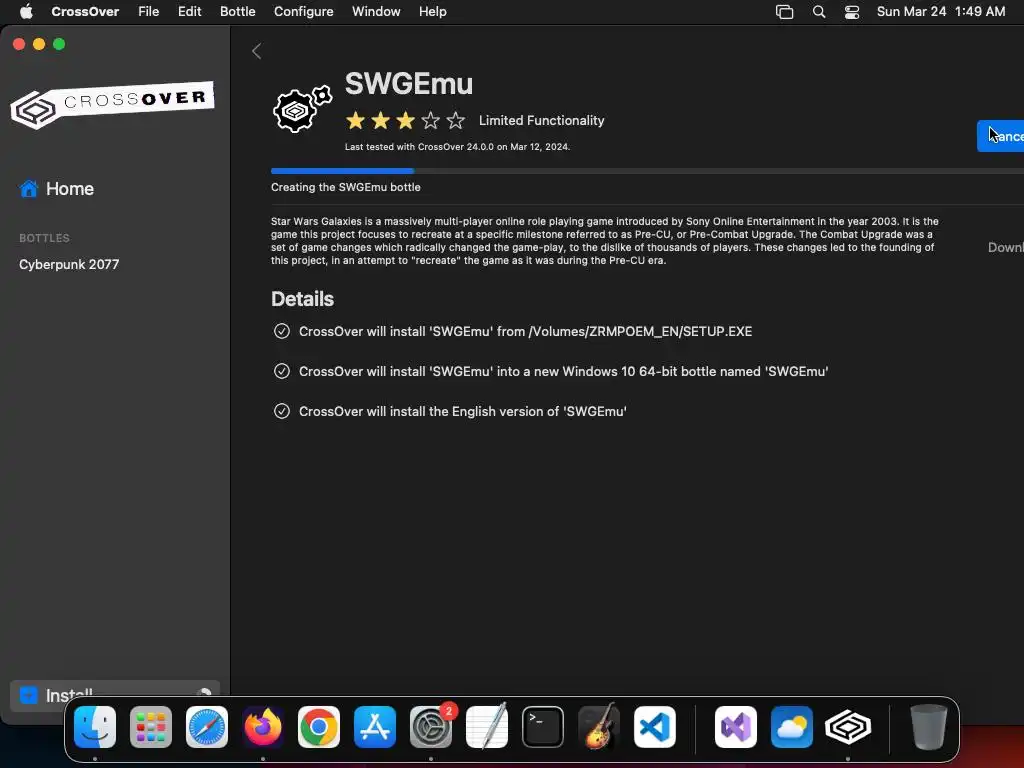Click the CrossOver icon in the dock

tap(848, 726)
